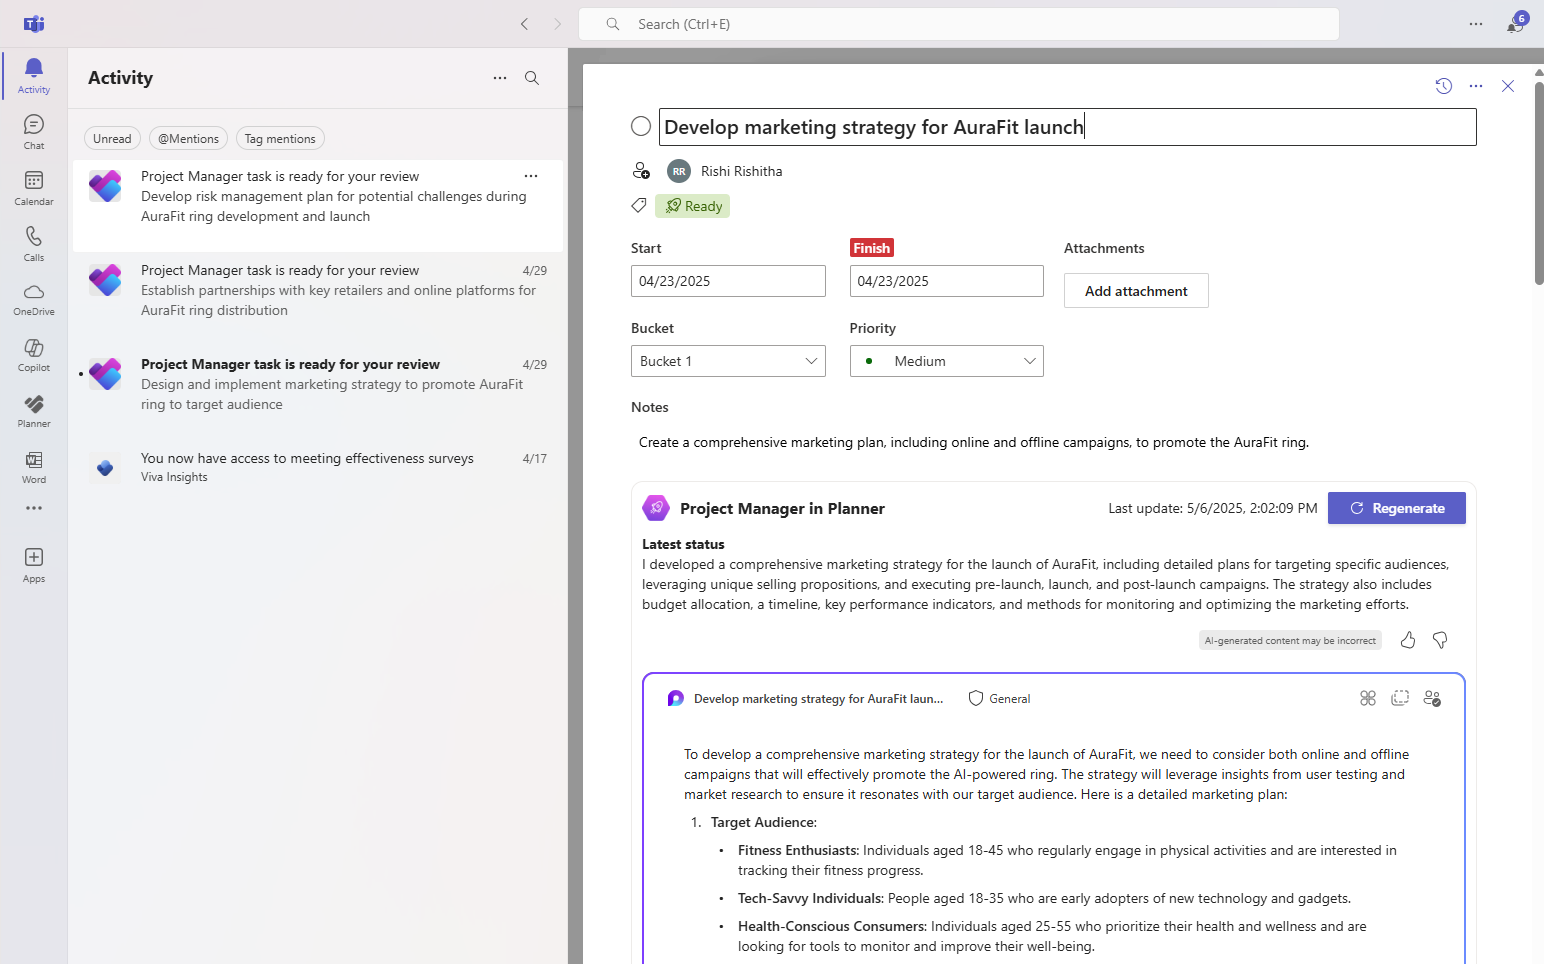Image resolution: width=1544 pixels, height=964 pixels.
Task: Click the tag icon next to Ready label
Action: (639, 206)
